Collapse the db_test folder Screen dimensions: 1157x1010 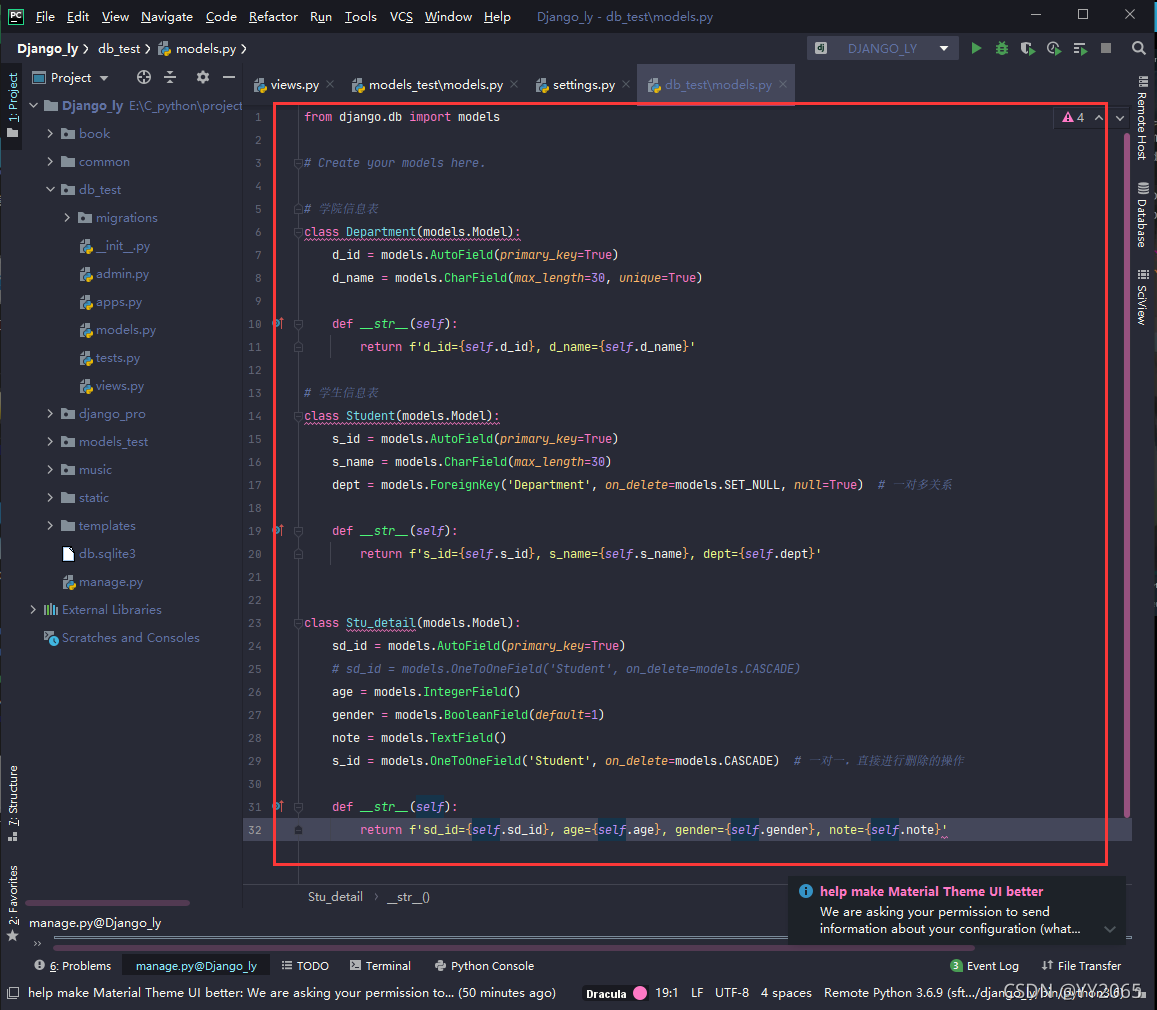click(x=50, y=190)
